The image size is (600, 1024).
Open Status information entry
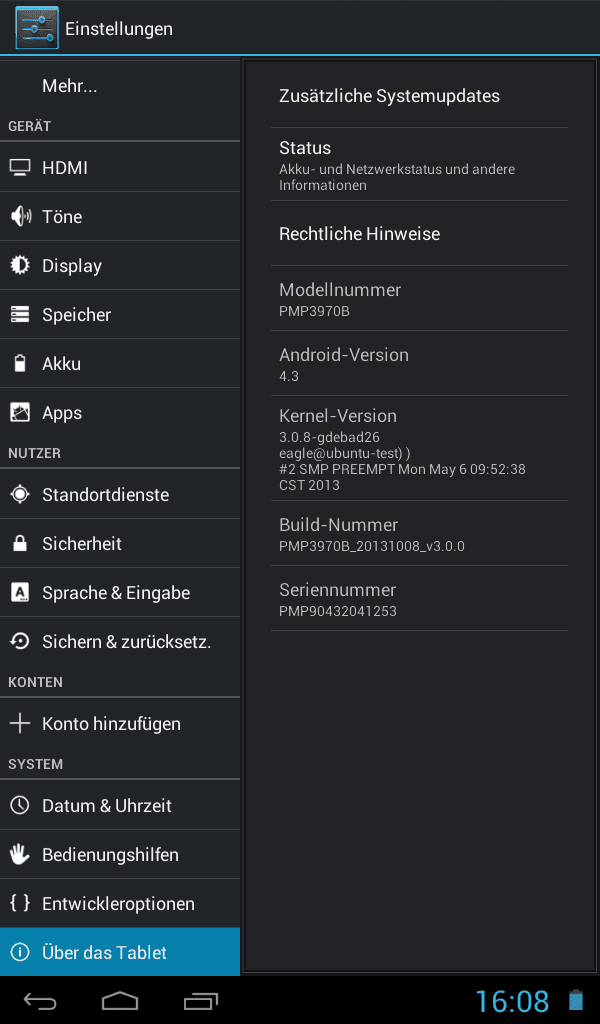[x=419, y=165]
